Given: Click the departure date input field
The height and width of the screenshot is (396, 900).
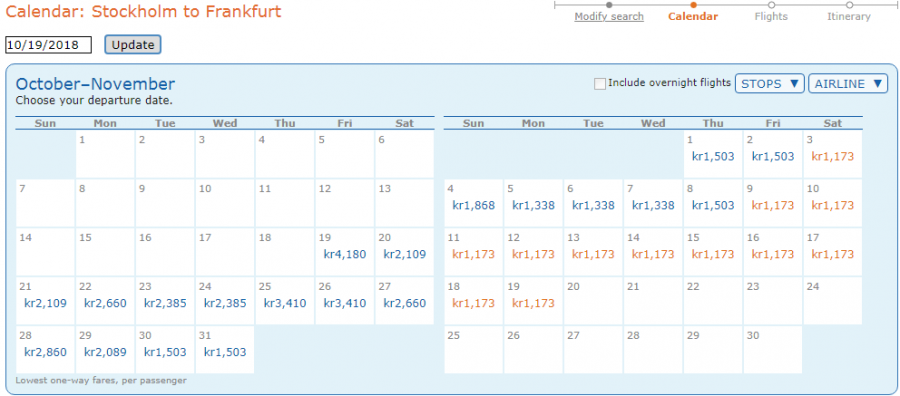Looking at the screenshot, I should 48,45.
